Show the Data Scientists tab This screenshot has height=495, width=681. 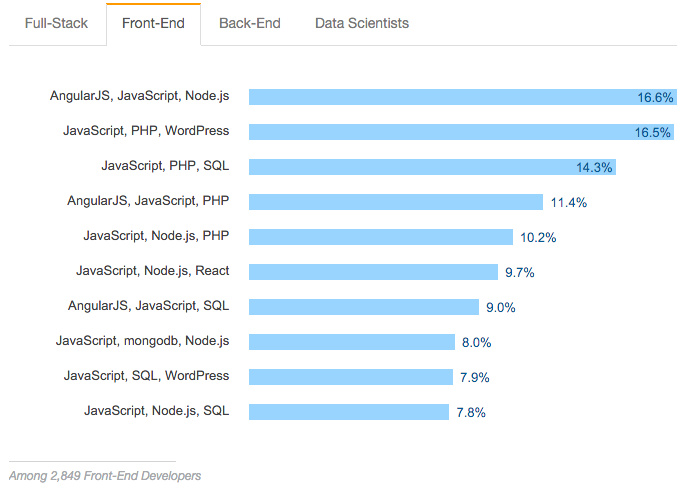362,23
